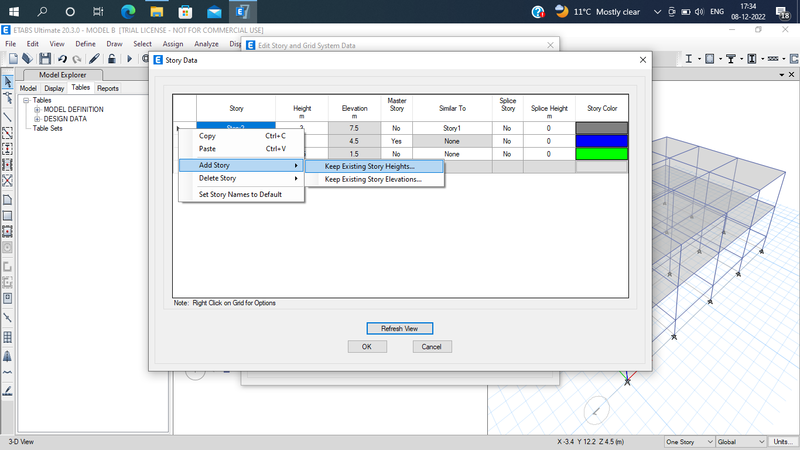Viewport: 800px width, 450px height.
Task: Choose Set Story Names to Default
Action: 241,194
